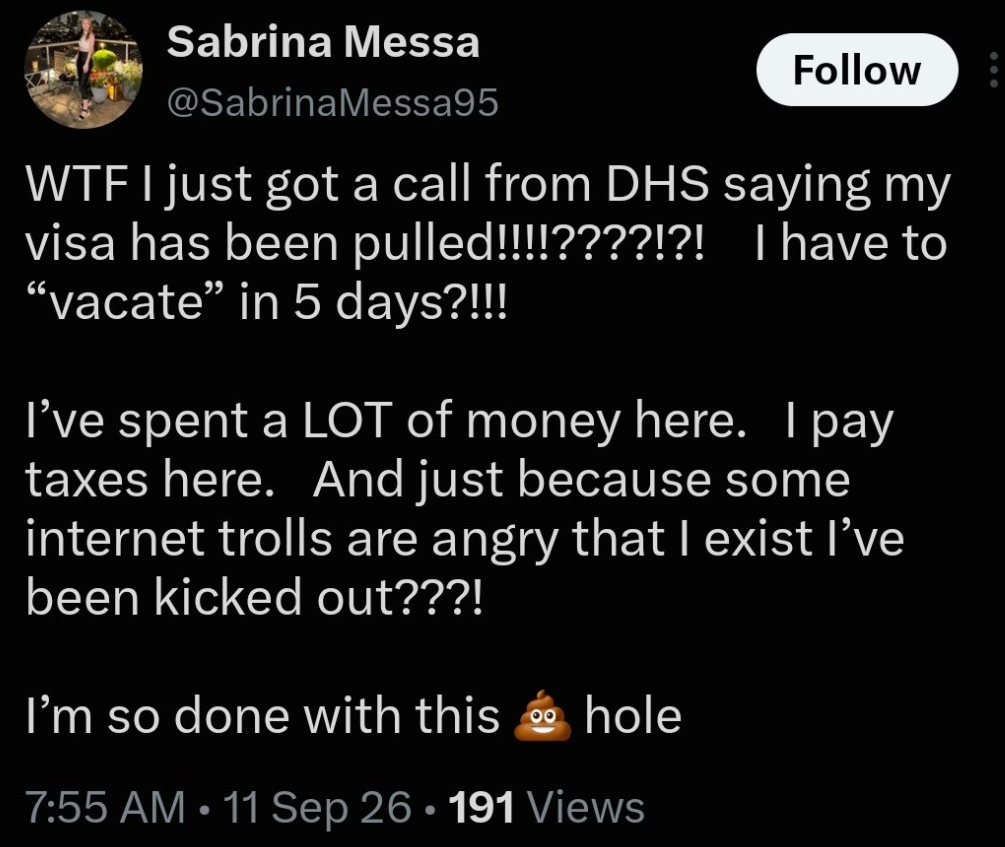
Task: Click the text I'm so done
Action: [157, 716]
